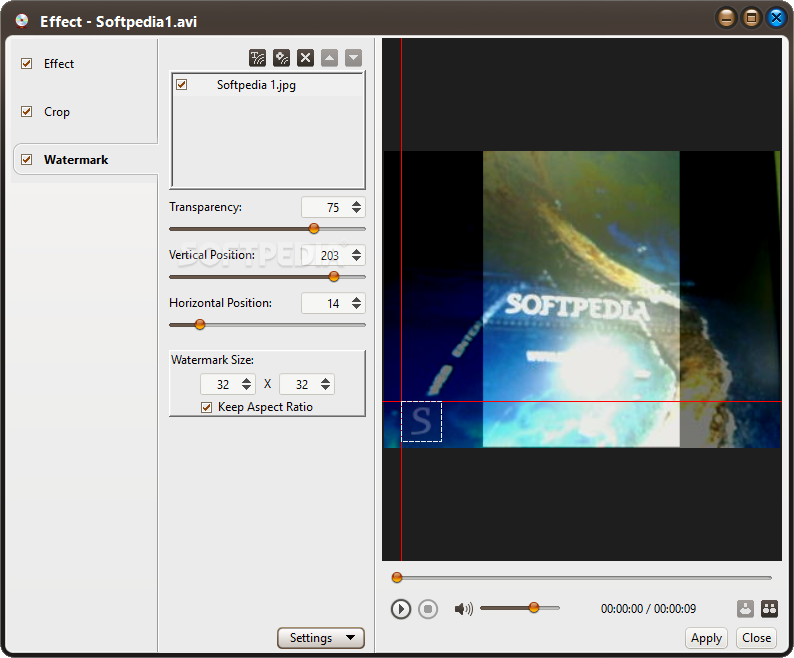Toggle the comparison preview layout icon
The height and width of the screenshot is (658, 794).
[769, 609]
